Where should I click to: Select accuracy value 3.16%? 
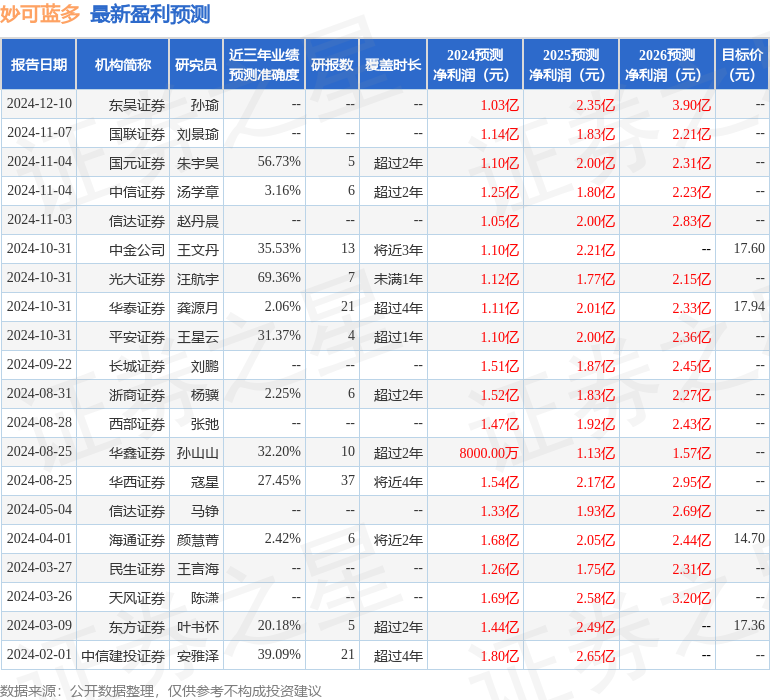282,191
